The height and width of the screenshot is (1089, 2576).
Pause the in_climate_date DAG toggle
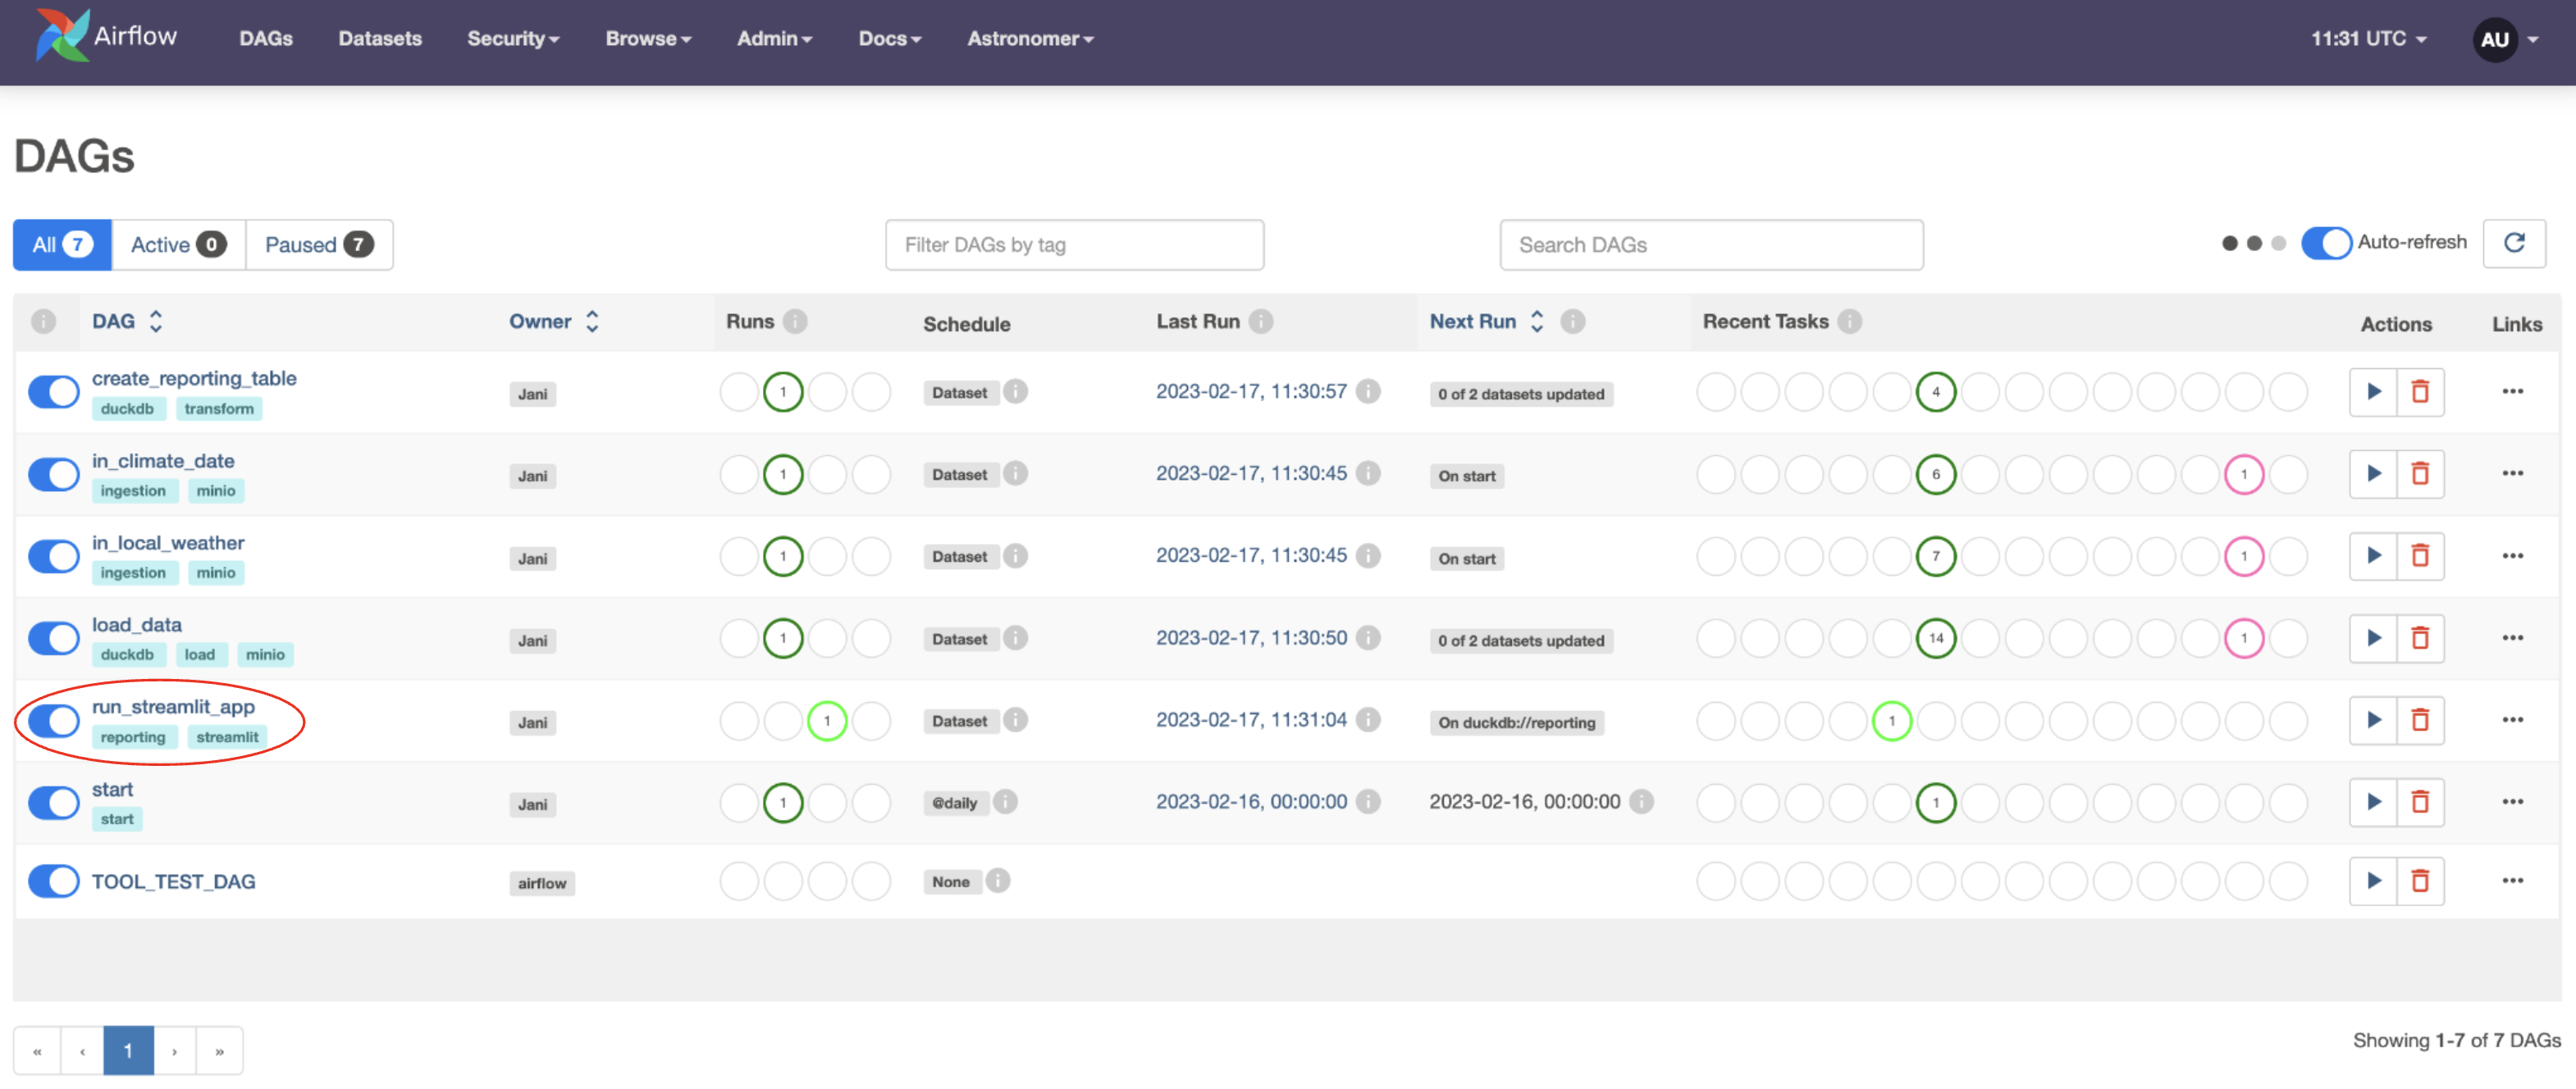54,474
